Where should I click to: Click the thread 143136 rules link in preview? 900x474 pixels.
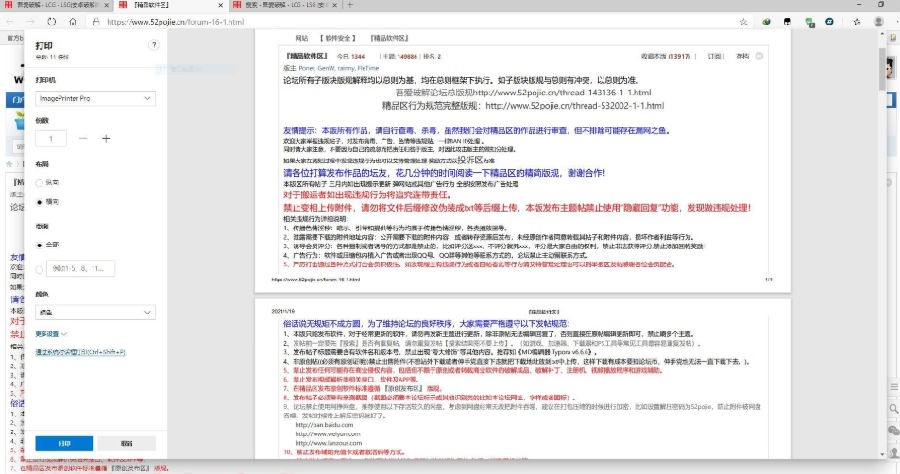click(562, 92)
